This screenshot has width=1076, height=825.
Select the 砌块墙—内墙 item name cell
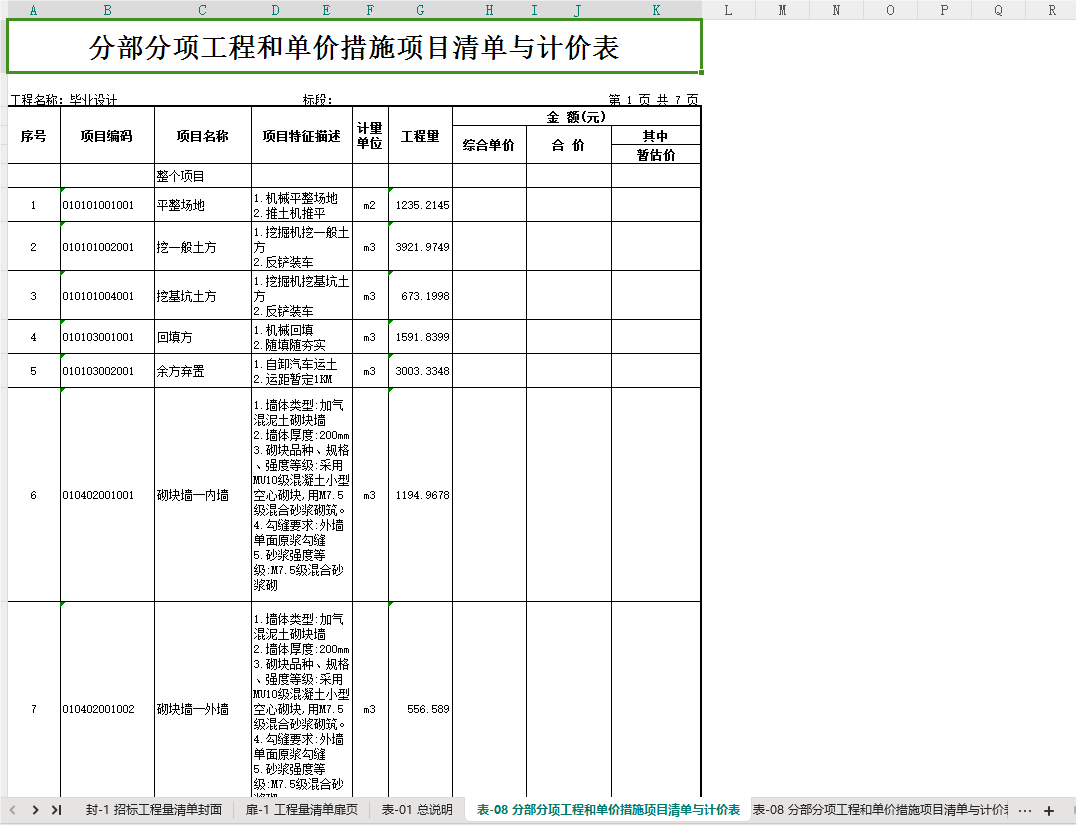click(x=202, y=495)
